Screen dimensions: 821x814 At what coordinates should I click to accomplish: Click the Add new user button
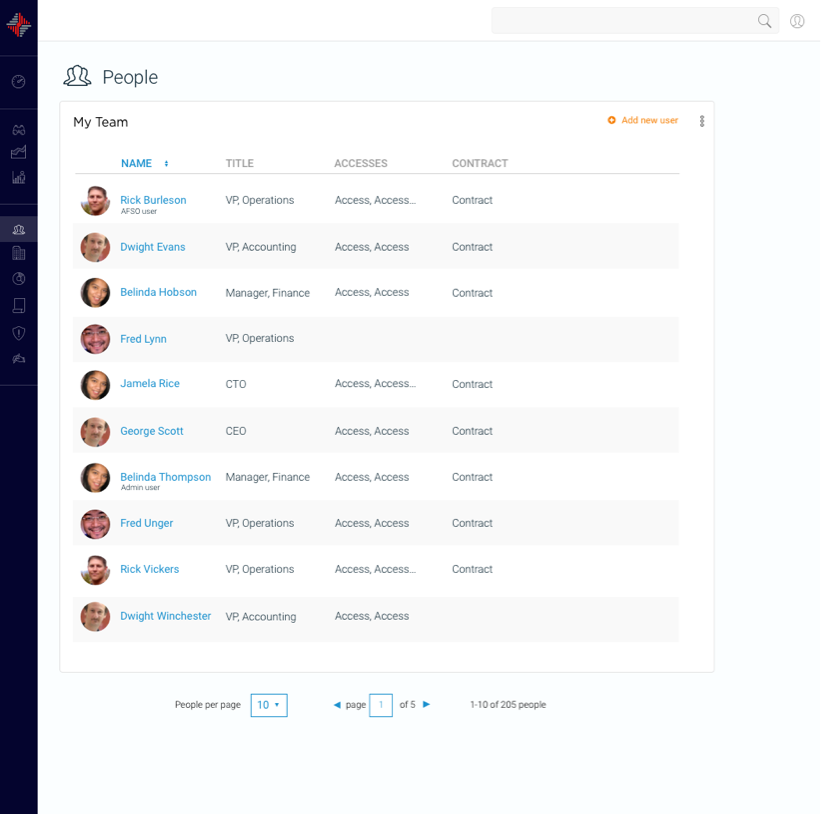[643, 121]
